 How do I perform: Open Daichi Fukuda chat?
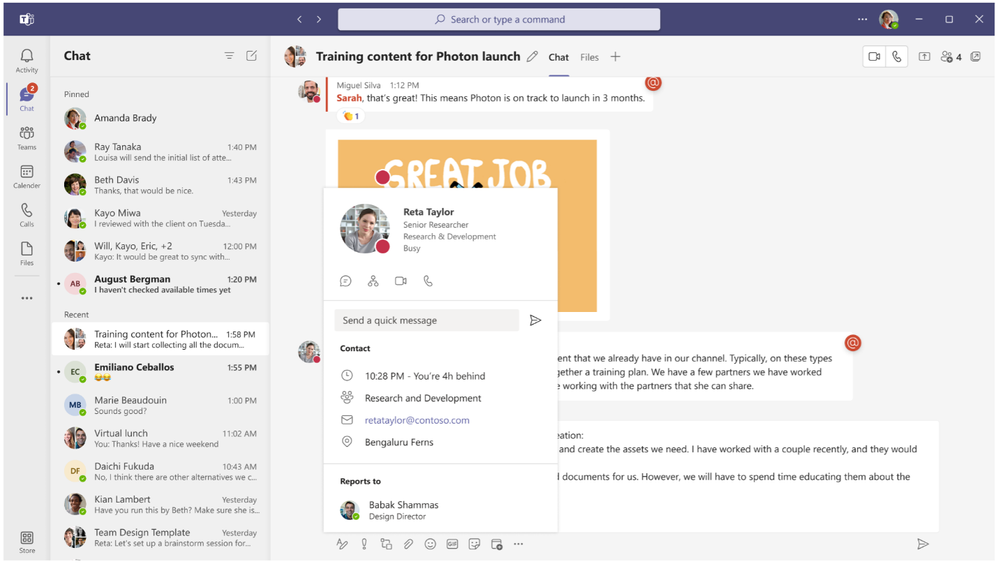click(160, 471)
